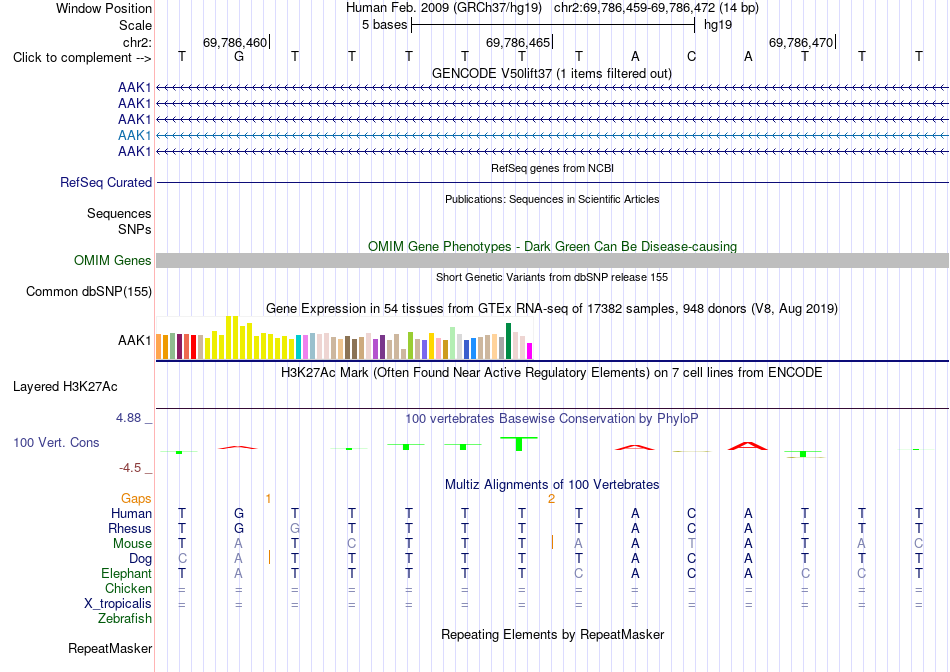Click the -4.5 PhyloP lower limit value
This screenshot has height=672, width=950.
coord(130,467)
